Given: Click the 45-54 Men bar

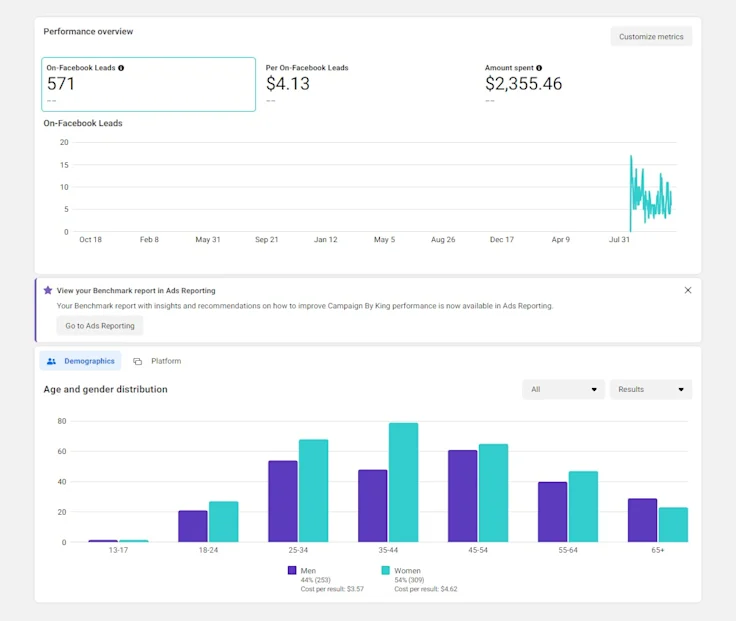Looking at the screenshot, I should click(x=462, y=496).
